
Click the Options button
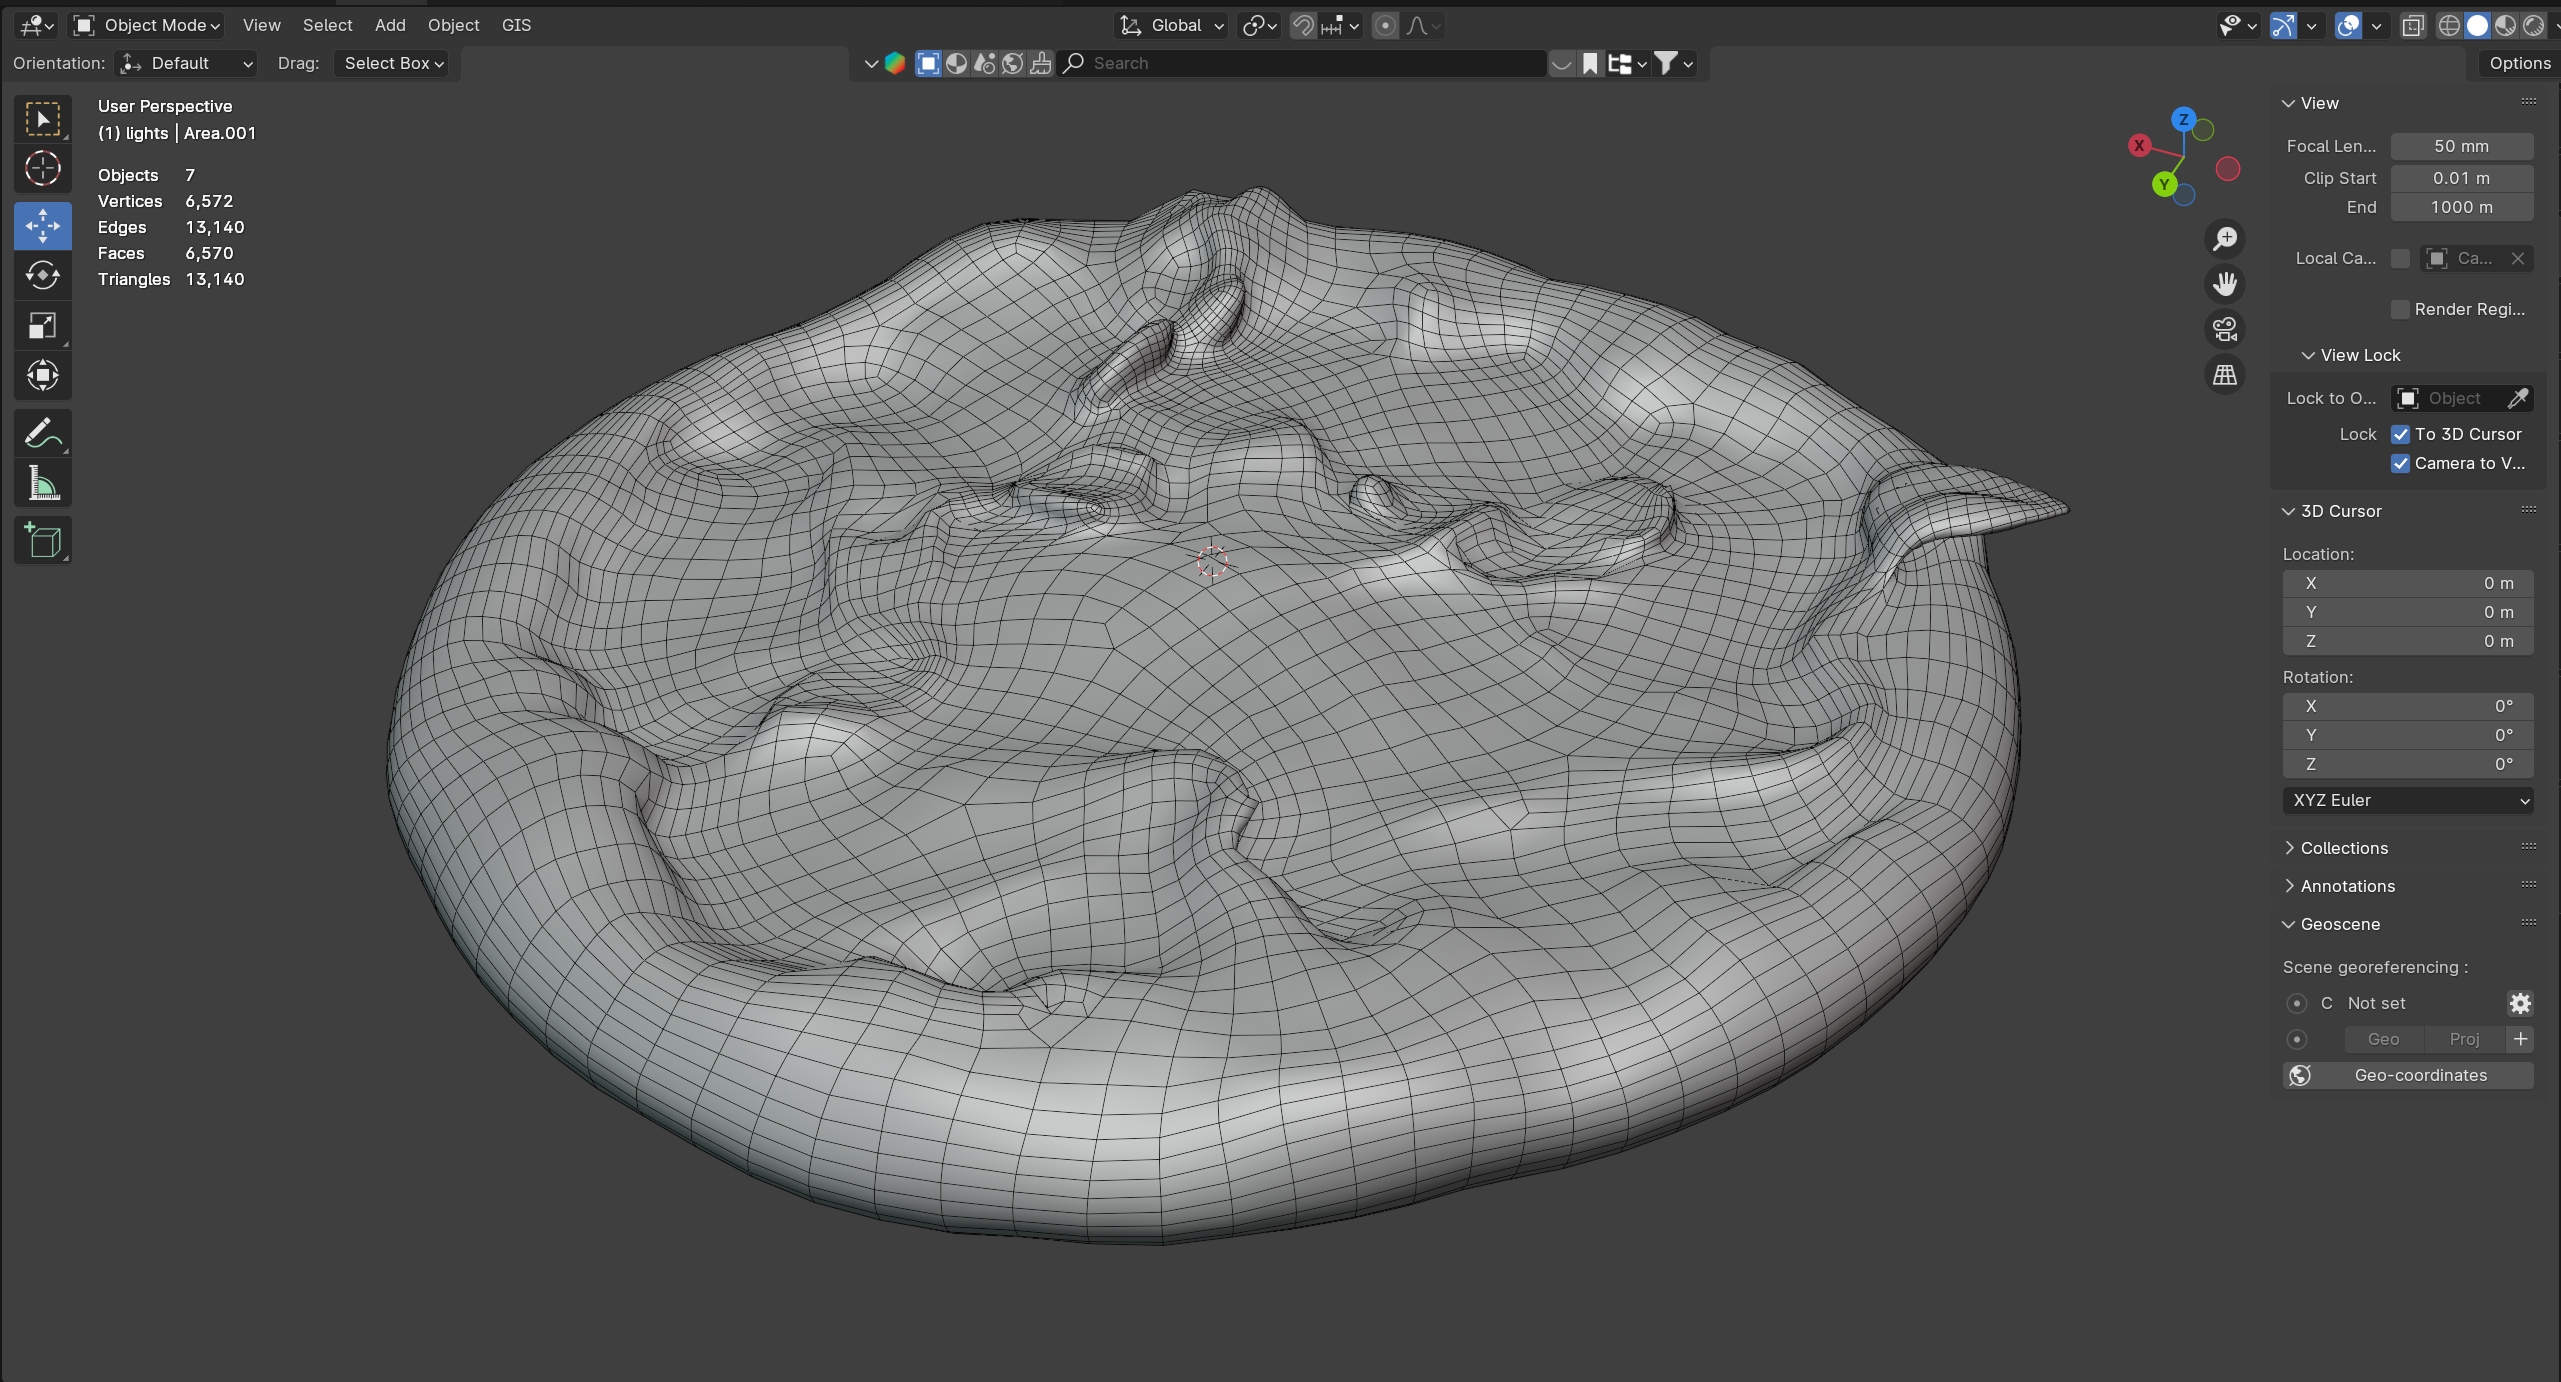click(x=2519, y=63)
